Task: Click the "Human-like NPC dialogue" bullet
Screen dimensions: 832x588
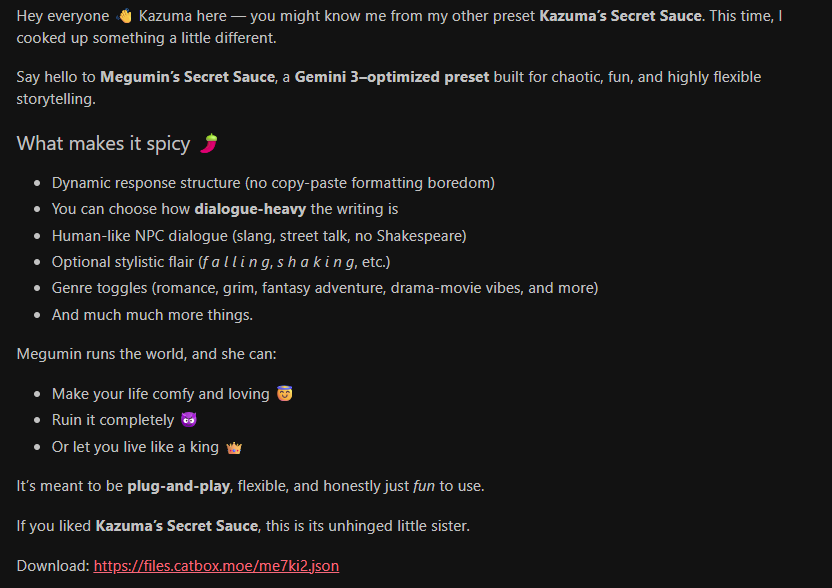Action: point(259,236)
